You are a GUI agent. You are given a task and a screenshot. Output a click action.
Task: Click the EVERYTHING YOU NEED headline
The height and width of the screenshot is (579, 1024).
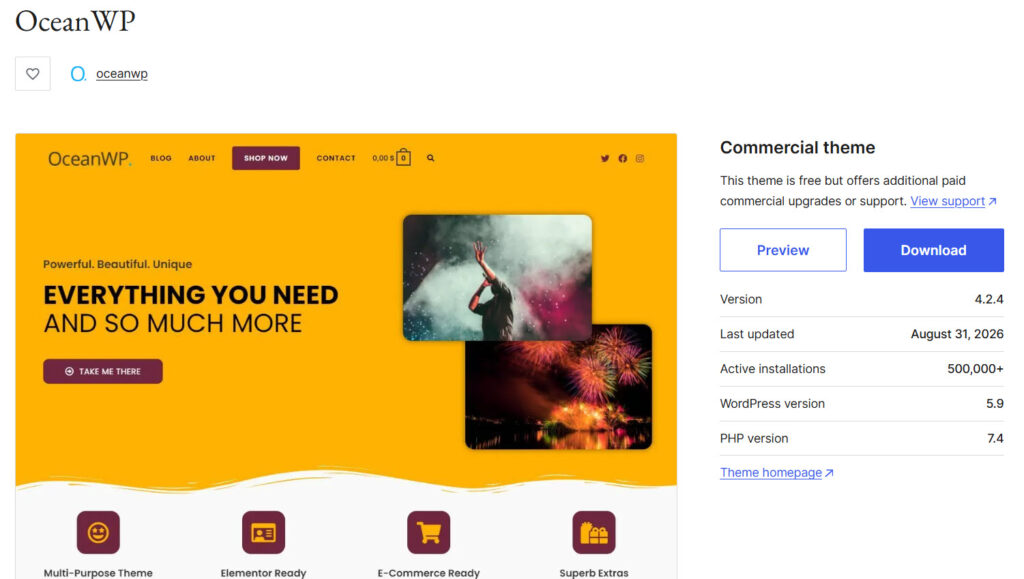[x=191, y=295]
